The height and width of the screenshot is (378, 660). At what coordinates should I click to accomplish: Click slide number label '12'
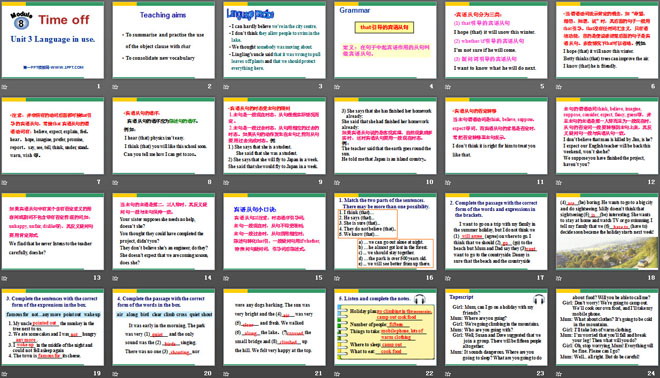[x=651, y=182]
